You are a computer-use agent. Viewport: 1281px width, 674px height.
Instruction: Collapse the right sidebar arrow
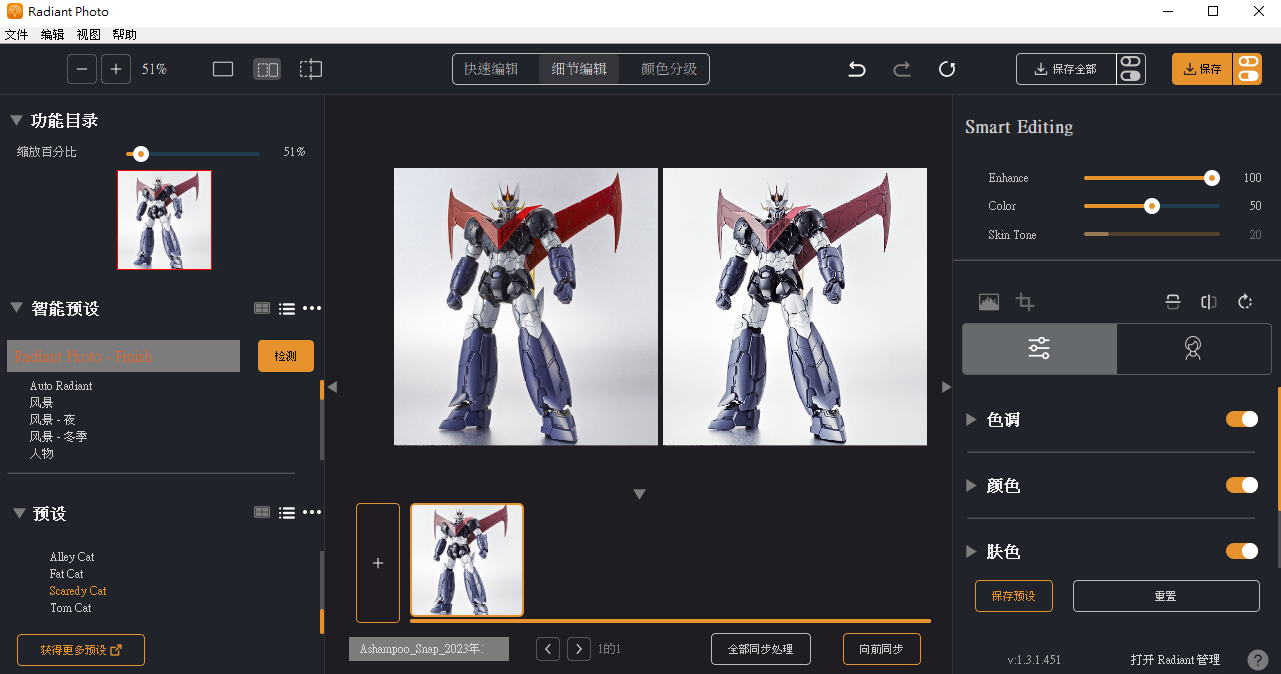(x=946, y=387)
